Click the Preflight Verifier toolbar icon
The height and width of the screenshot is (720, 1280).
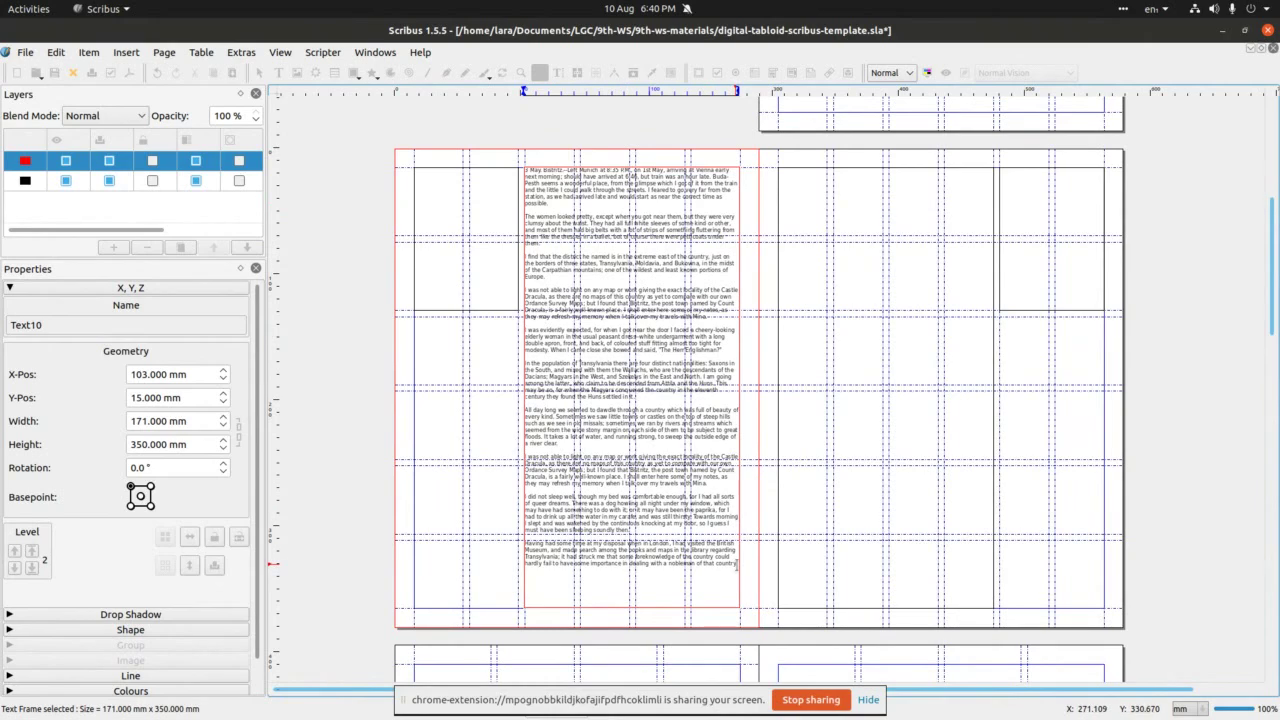pyautogui.click(x=111, y=73)
